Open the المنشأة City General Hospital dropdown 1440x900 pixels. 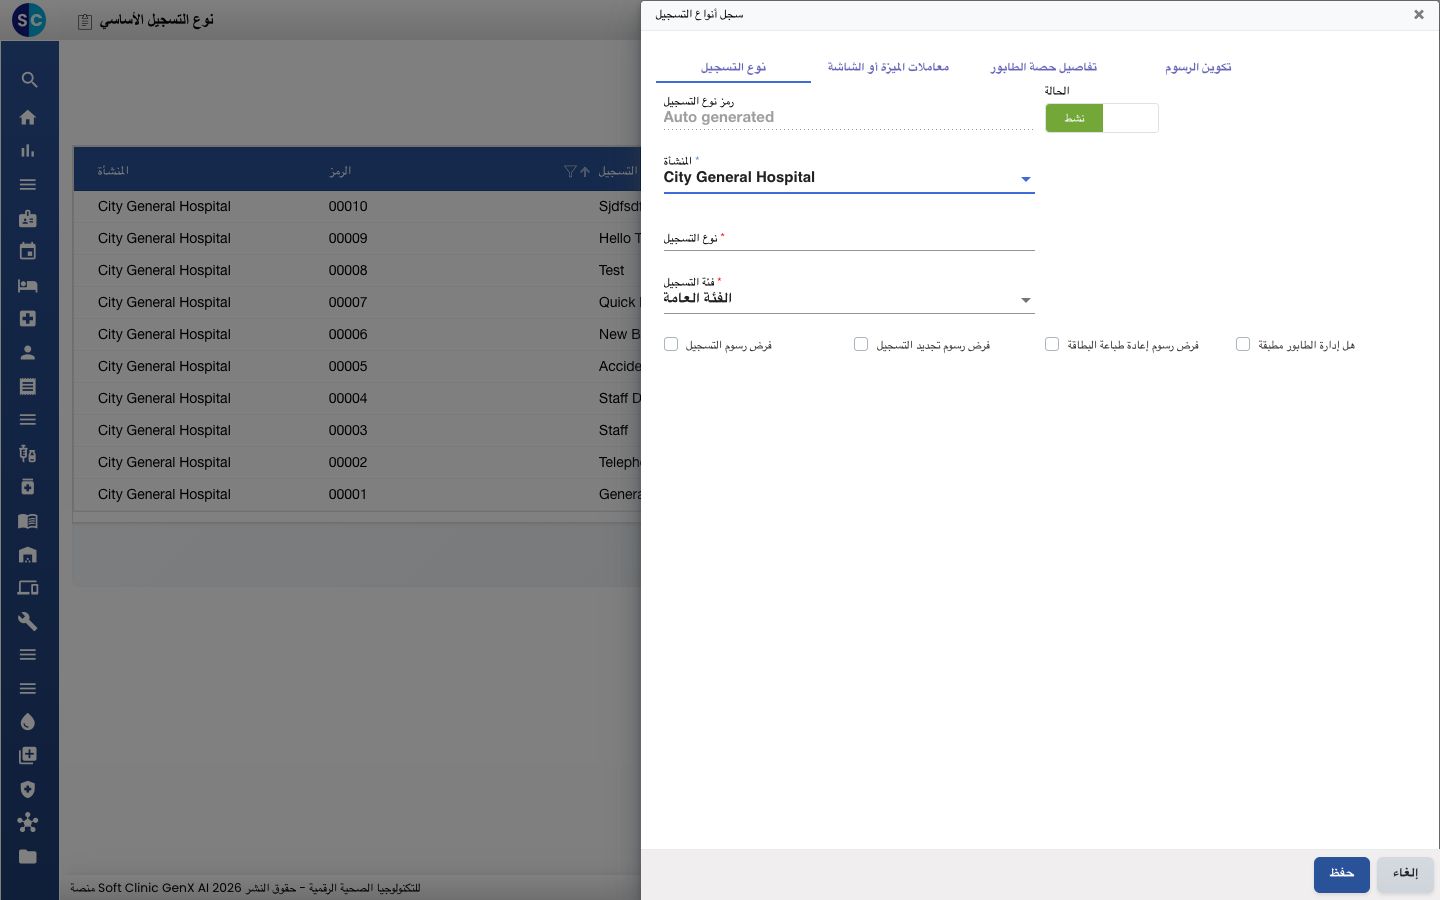pos(849,178)
